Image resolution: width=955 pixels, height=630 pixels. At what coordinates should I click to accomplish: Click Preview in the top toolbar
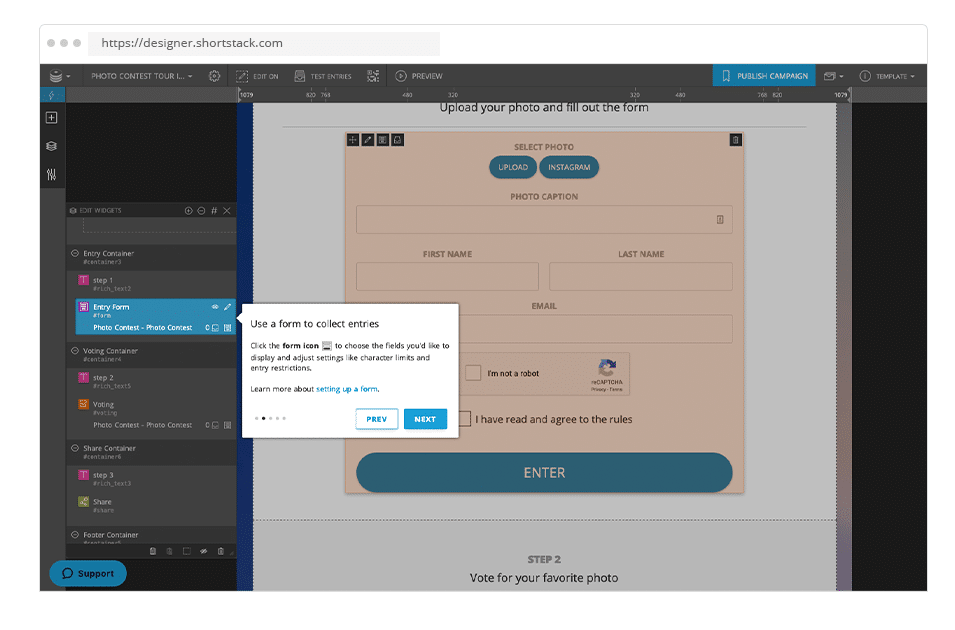point(418,76)
